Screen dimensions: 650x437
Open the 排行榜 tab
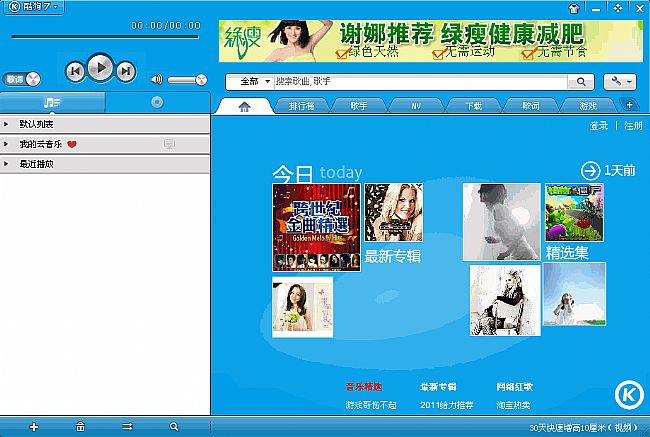point(302,106)
